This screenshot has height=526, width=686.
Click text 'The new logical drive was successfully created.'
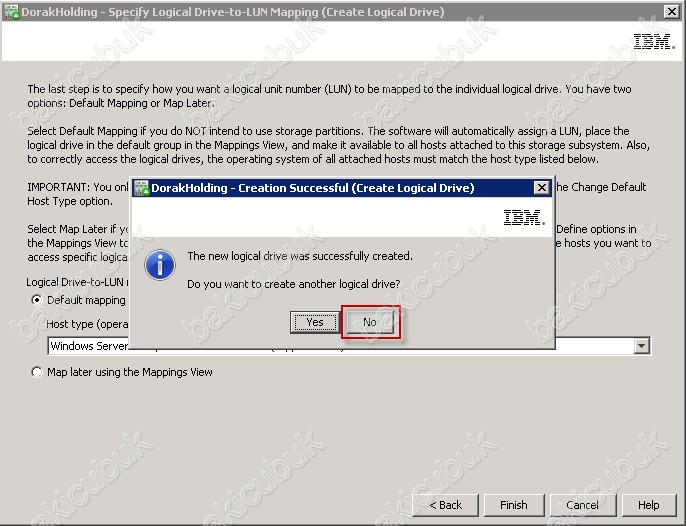click(300, 256)
